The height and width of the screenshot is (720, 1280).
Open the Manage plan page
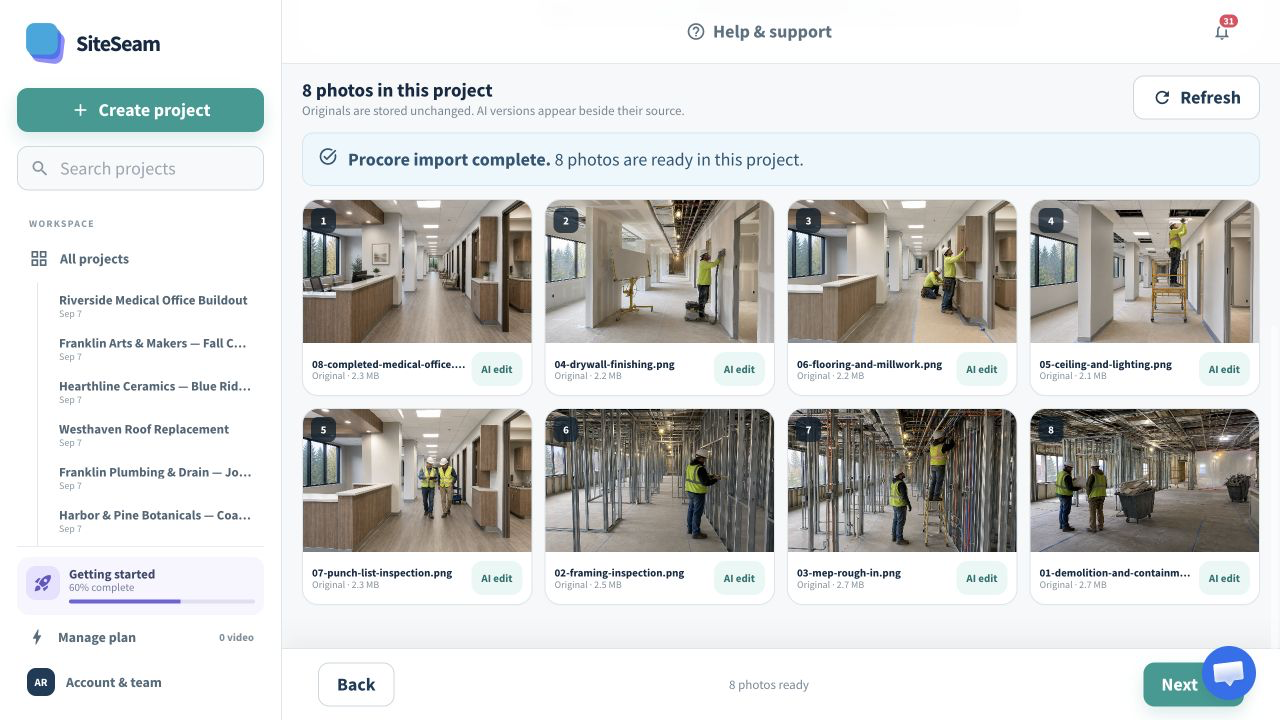coord(140,637)
